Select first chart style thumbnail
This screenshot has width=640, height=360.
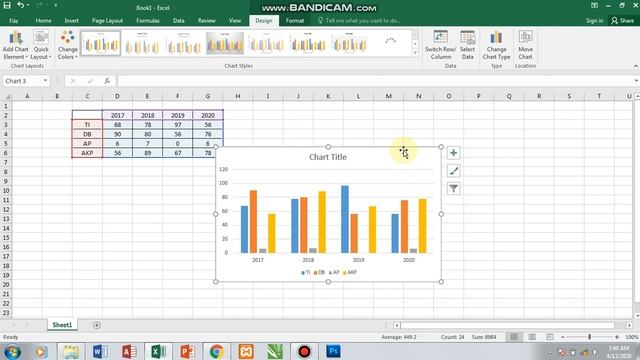click(101, 43)
